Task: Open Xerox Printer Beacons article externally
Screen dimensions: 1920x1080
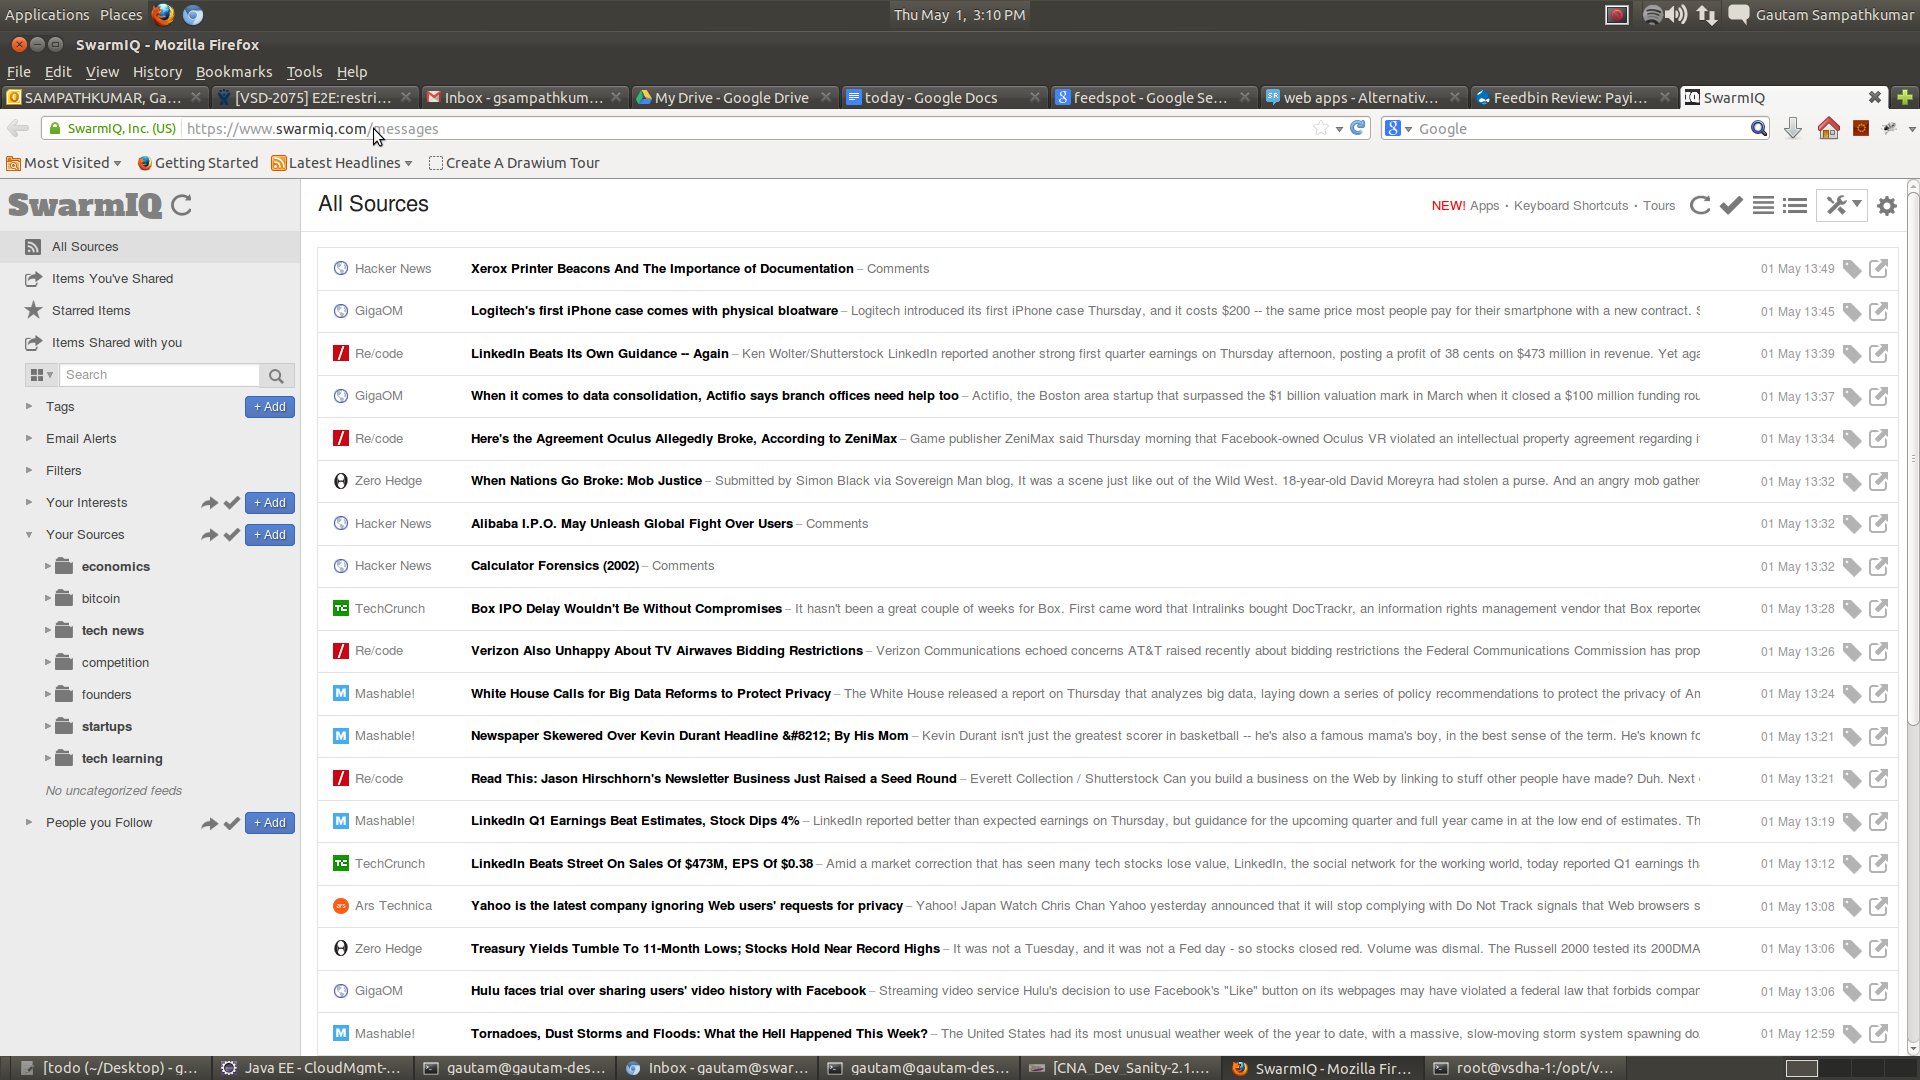Action: pos(1879,269)
